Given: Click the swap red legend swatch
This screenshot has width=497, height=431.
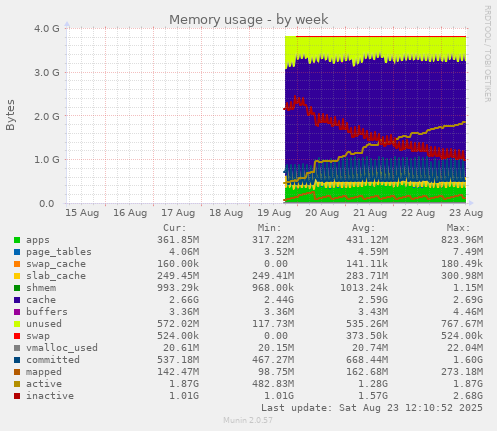Looking at the screenshot, I should (x=17, y=336).
